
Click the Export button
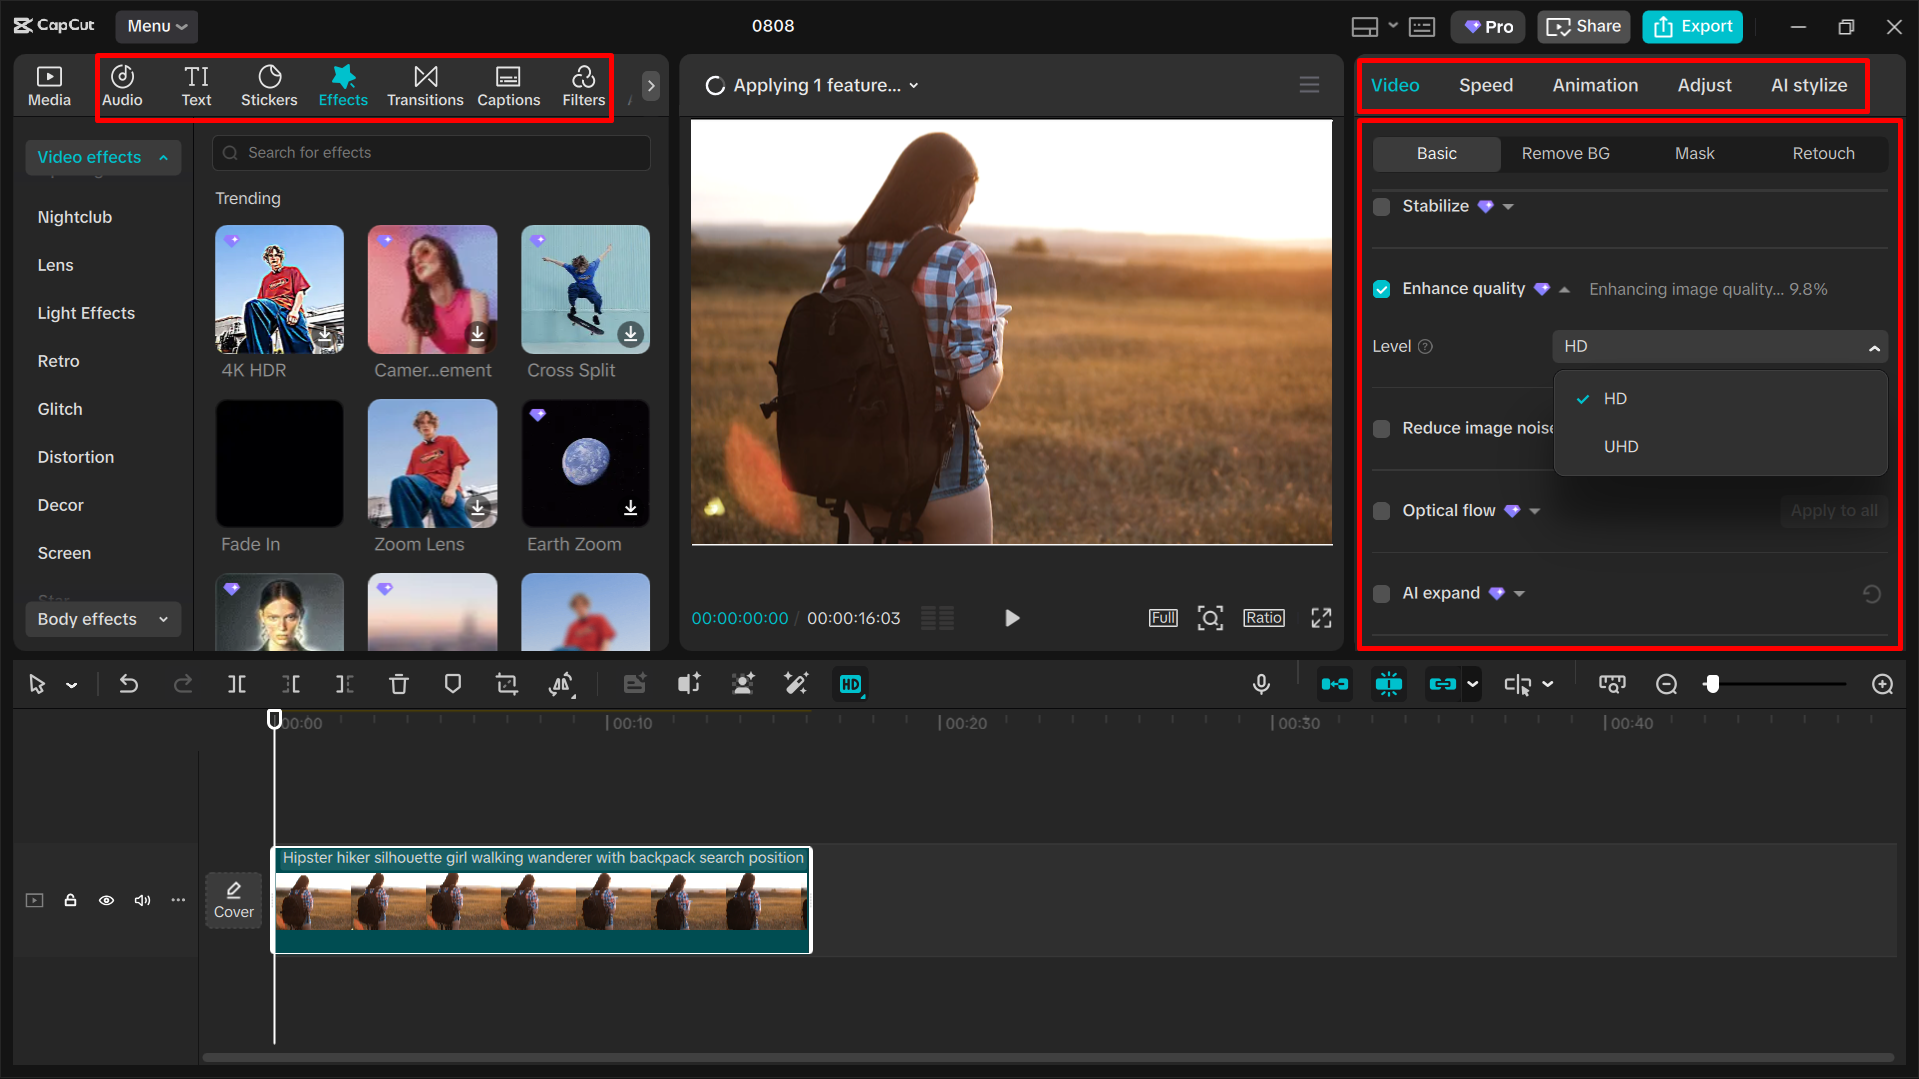tap(1692, 26)
